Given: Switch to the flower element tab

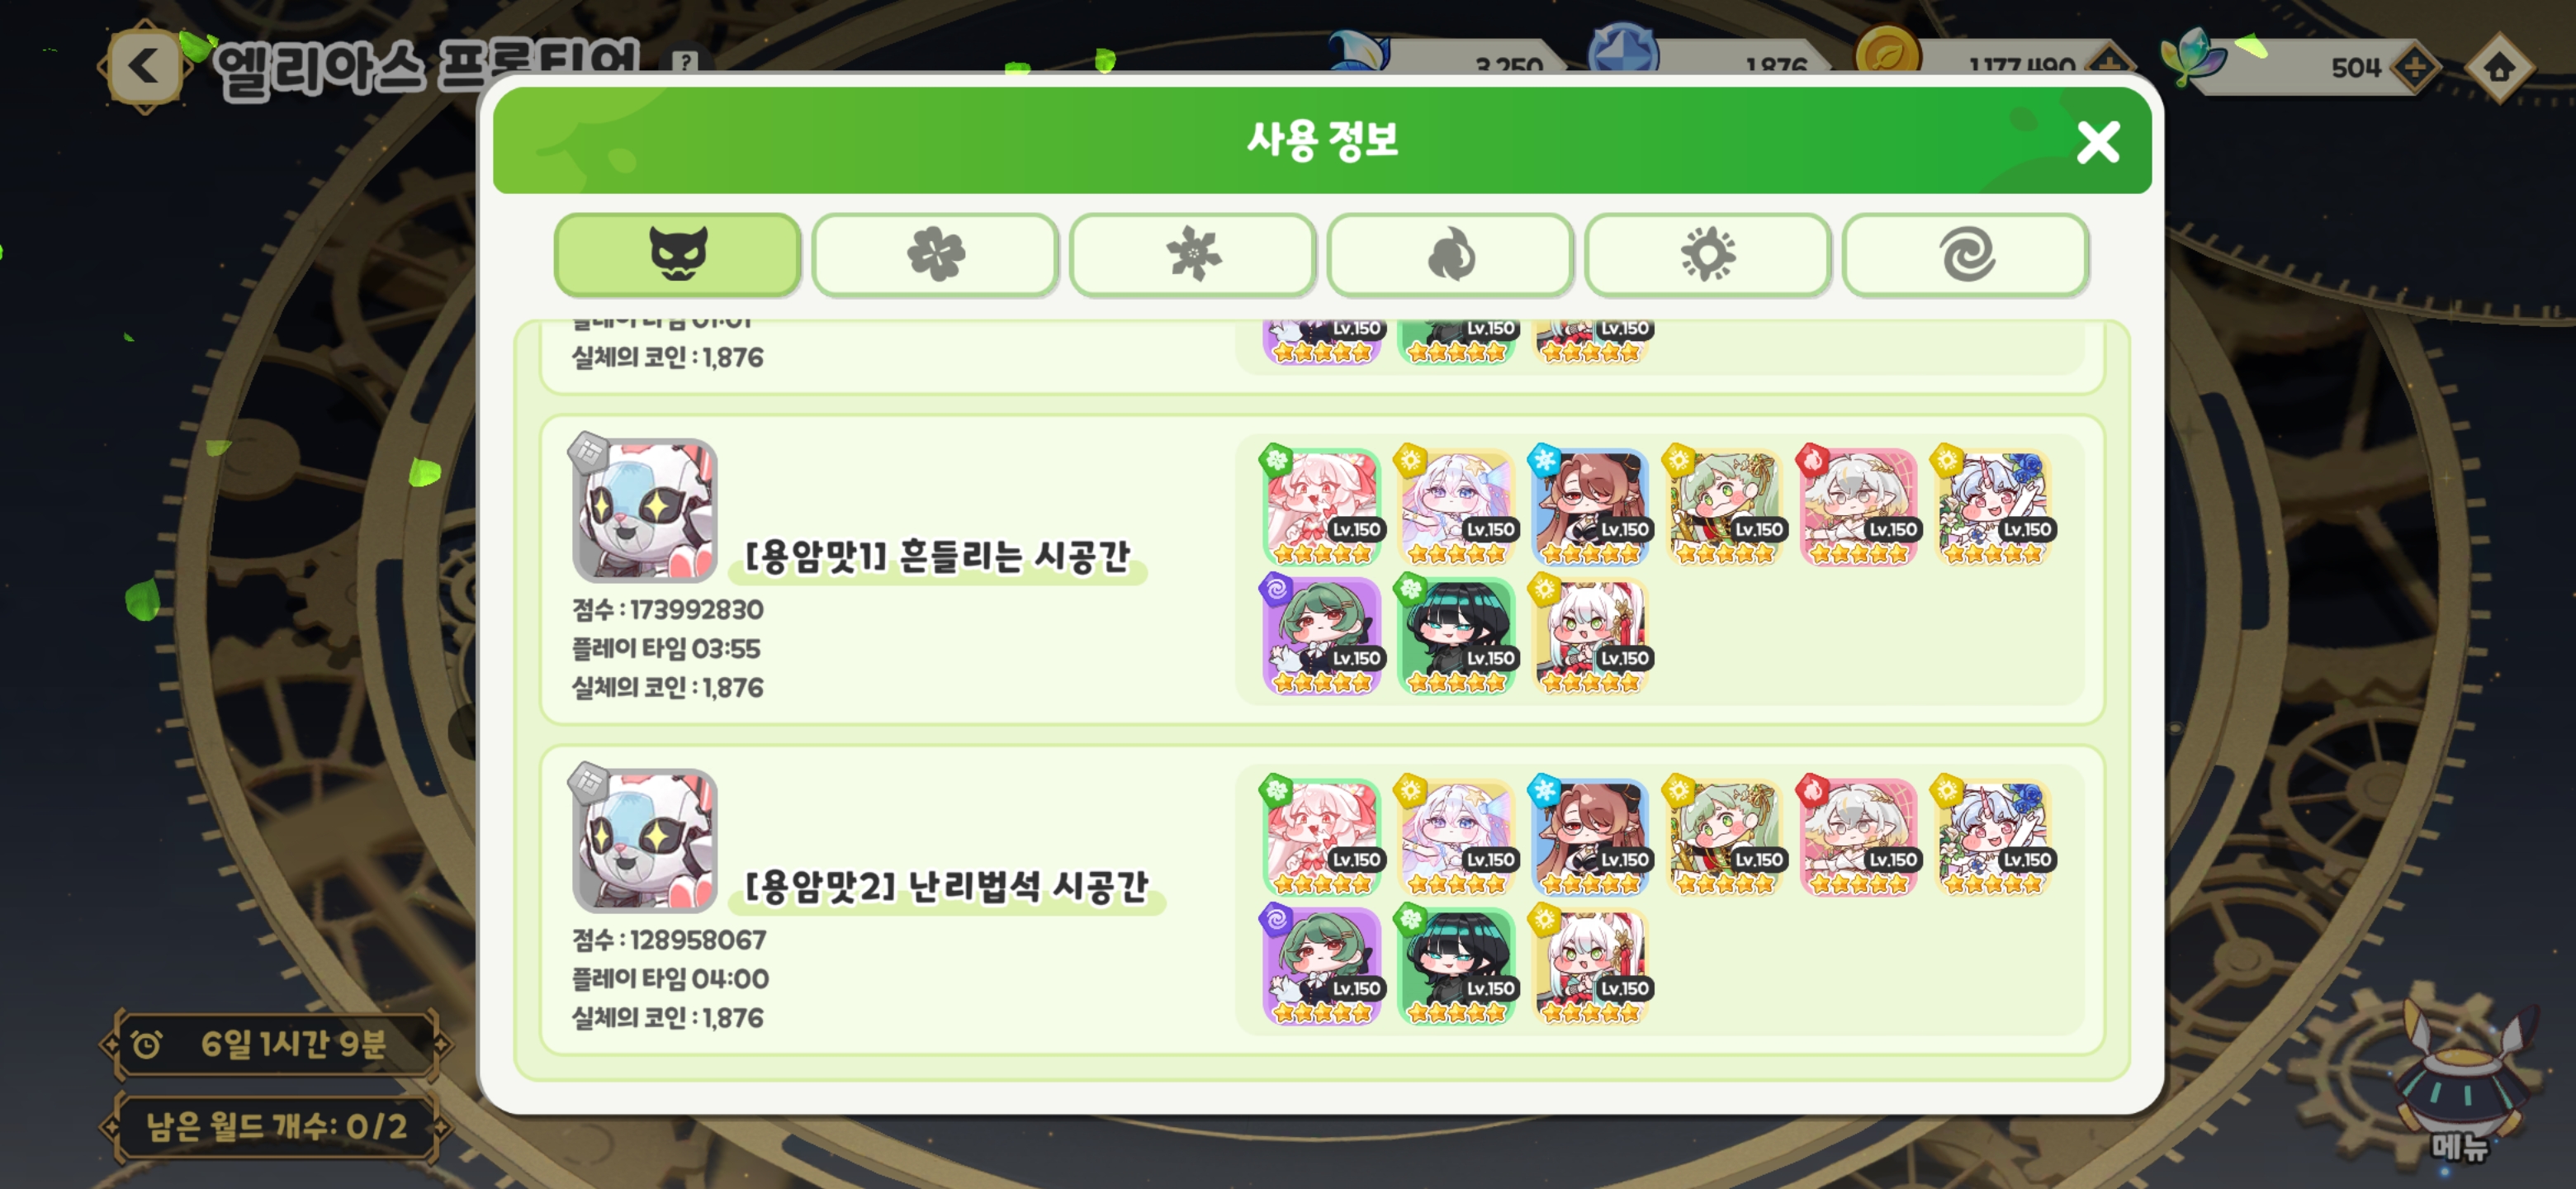Looking at the screenshot, I should pos(935,254).
